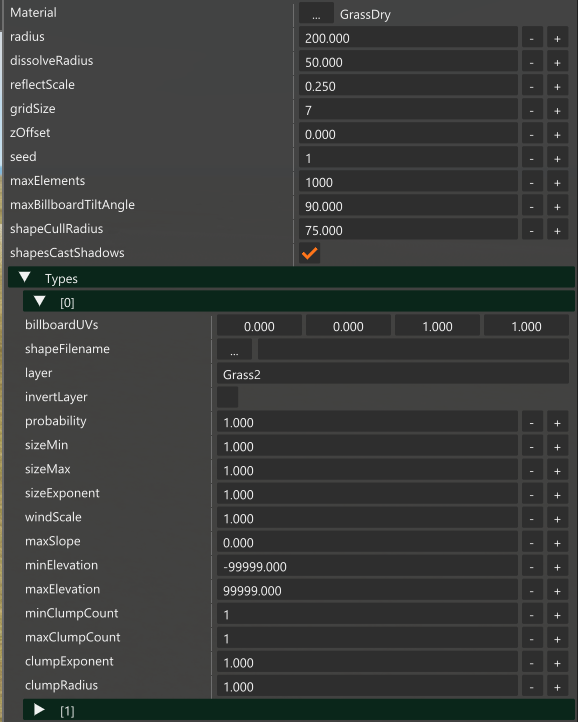Decrease dissolveRadius with minus button
Viewport: 578px width, 722px height.
click(531, 63)
